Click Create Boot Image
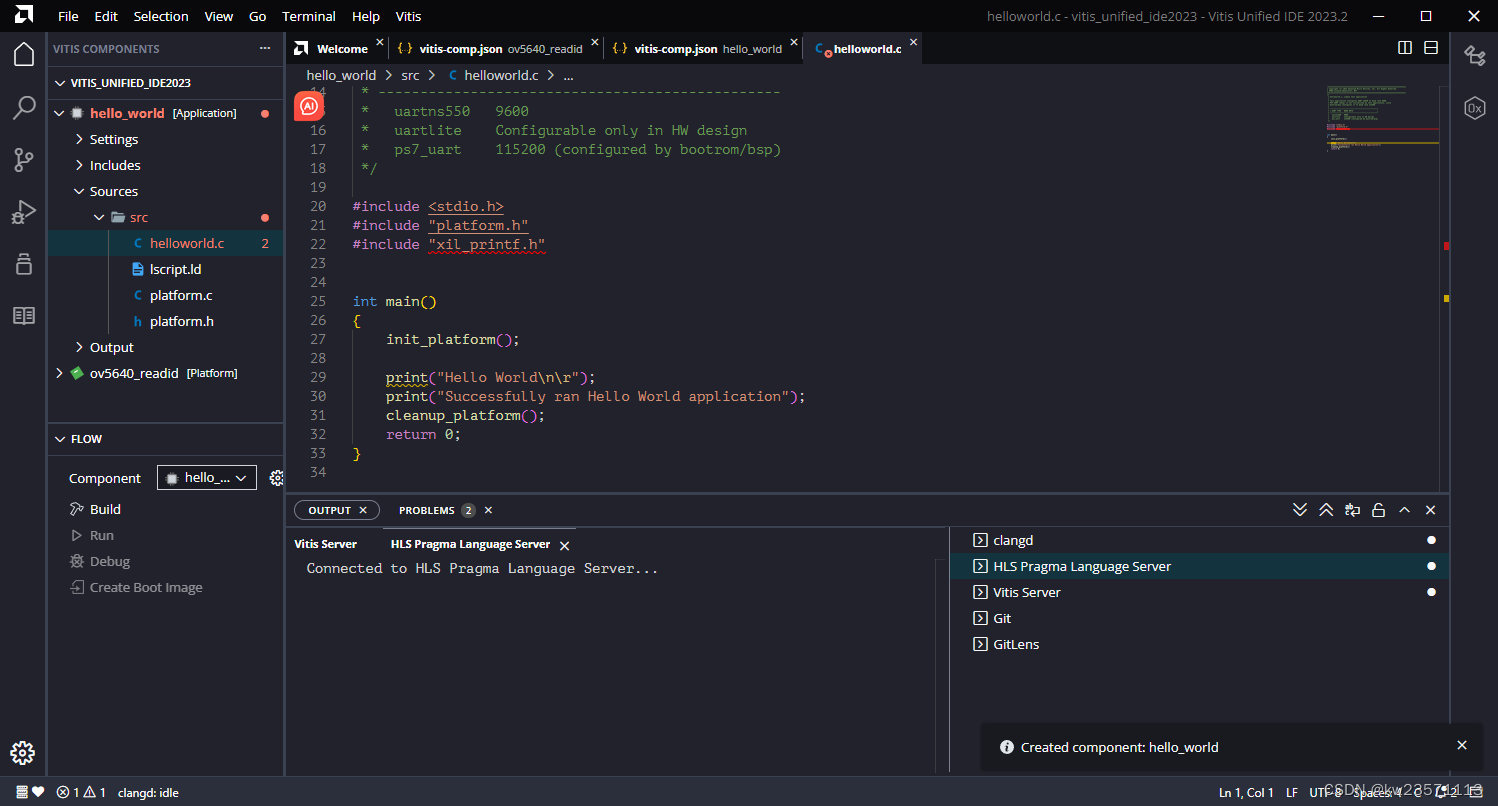The image size is (1498, 806). pyautogui.click(x=146, y=587)
